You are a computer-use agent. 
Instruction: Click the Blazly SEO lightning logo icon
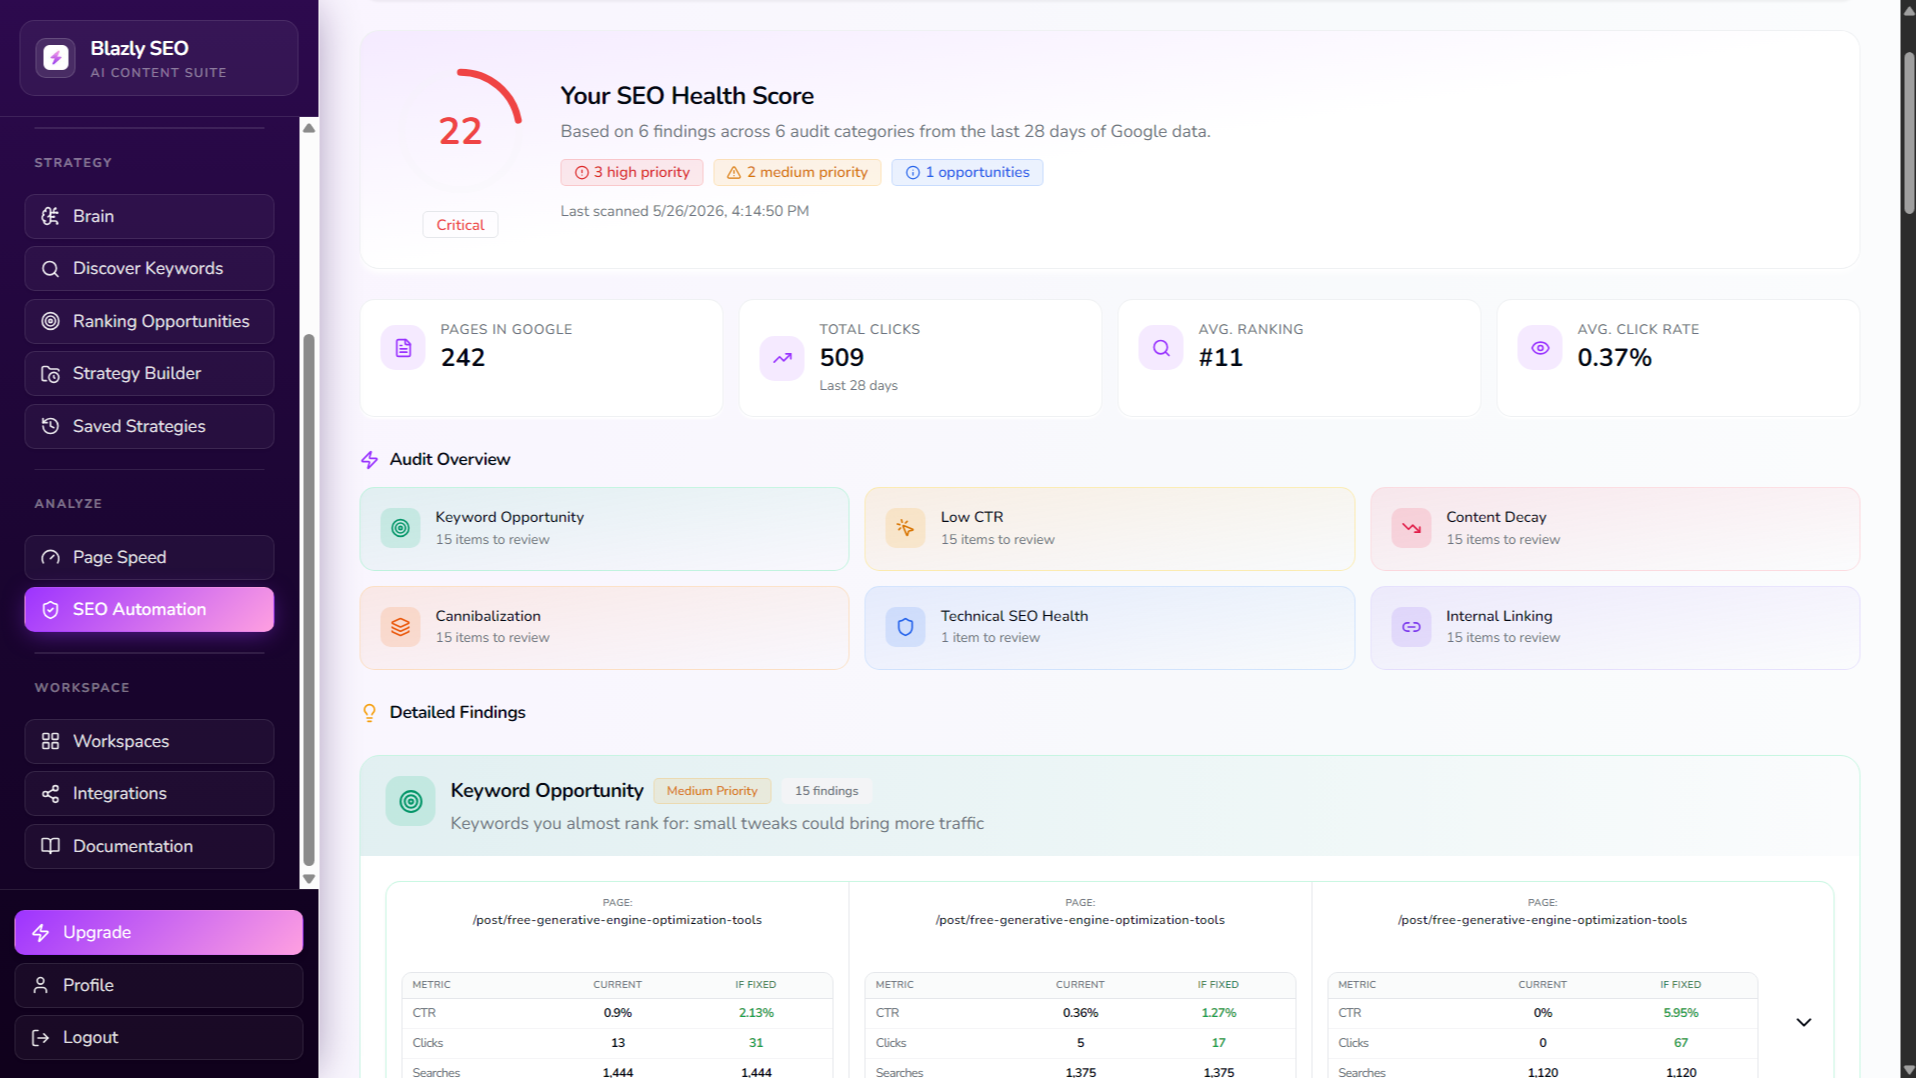(56, 58)
